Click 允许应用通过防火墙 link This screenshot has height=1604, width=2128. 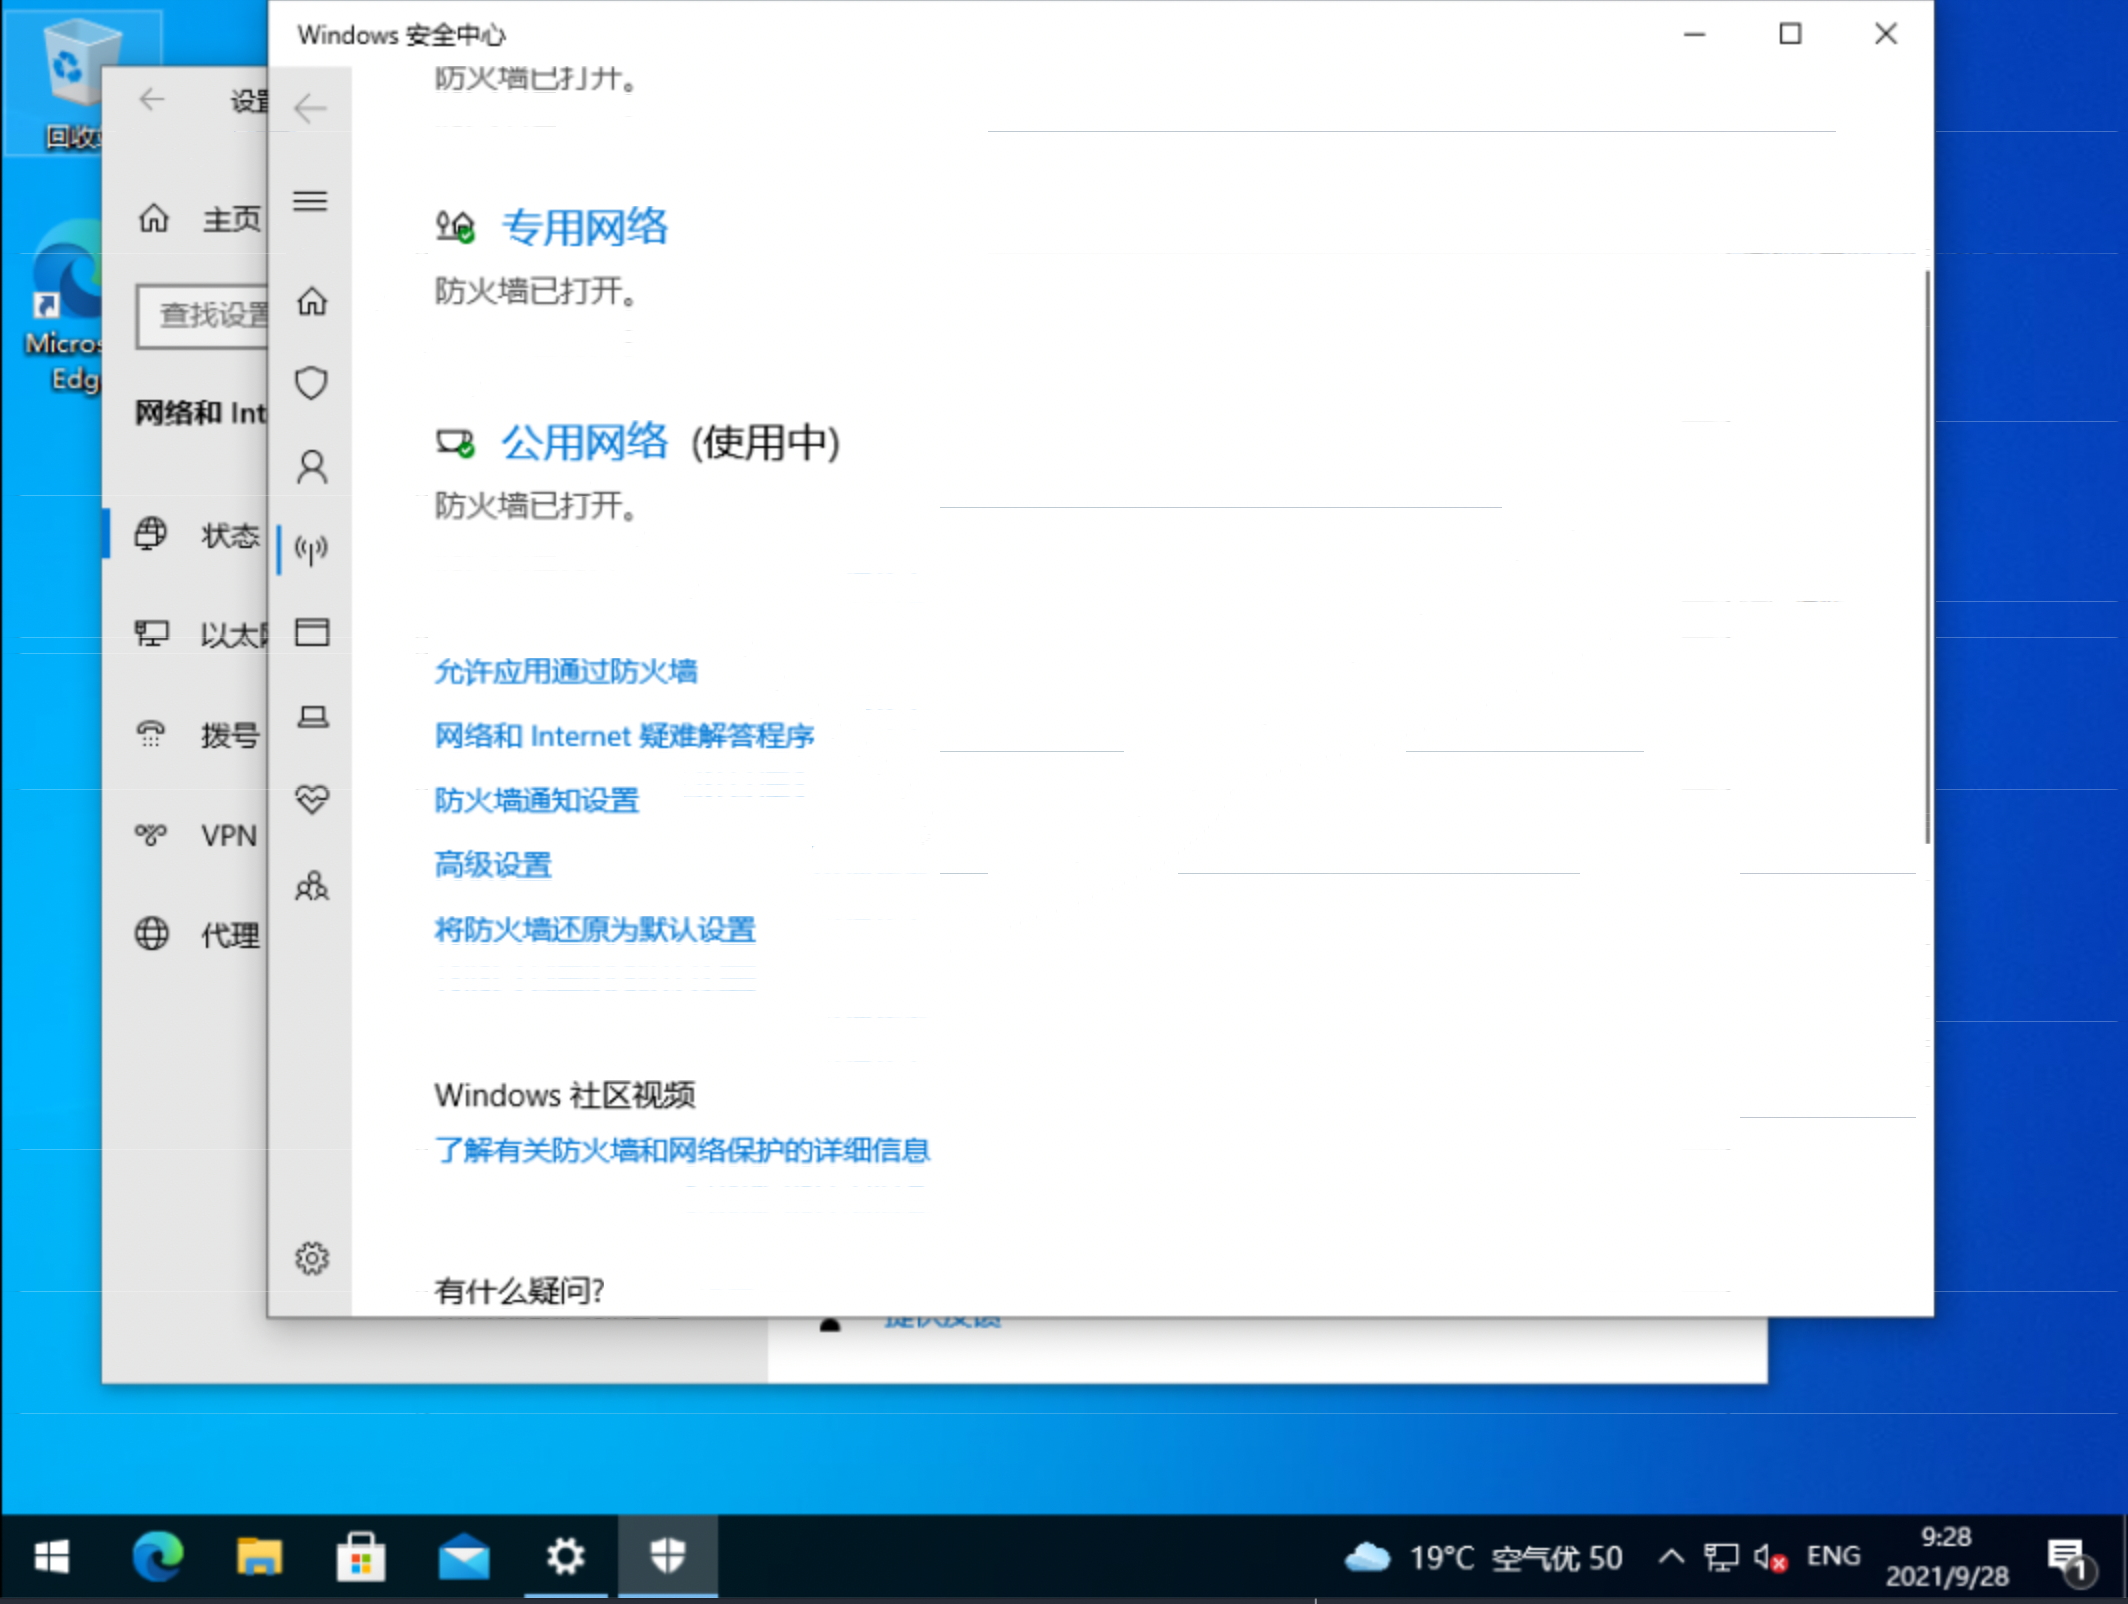565,672
